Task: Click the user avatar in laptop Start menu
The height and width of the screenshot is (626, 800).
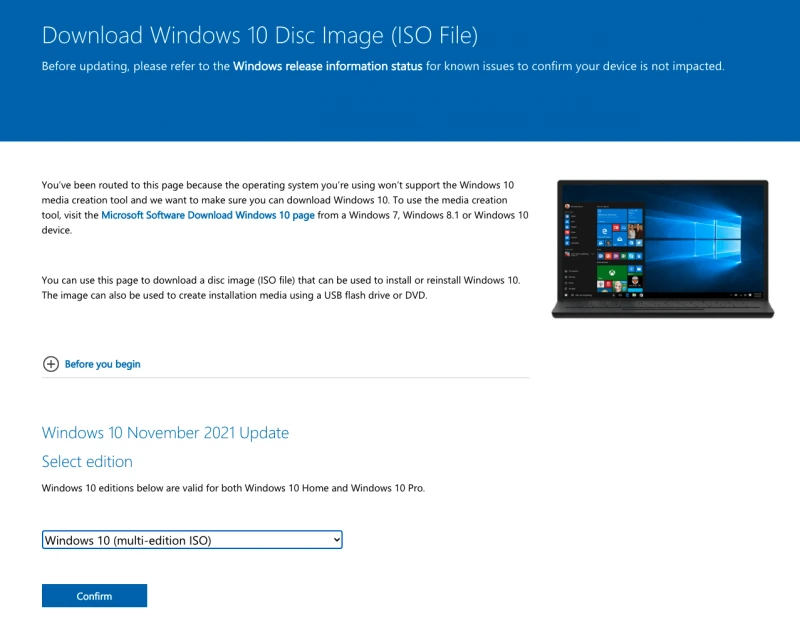Action: [x=568, y=205]
